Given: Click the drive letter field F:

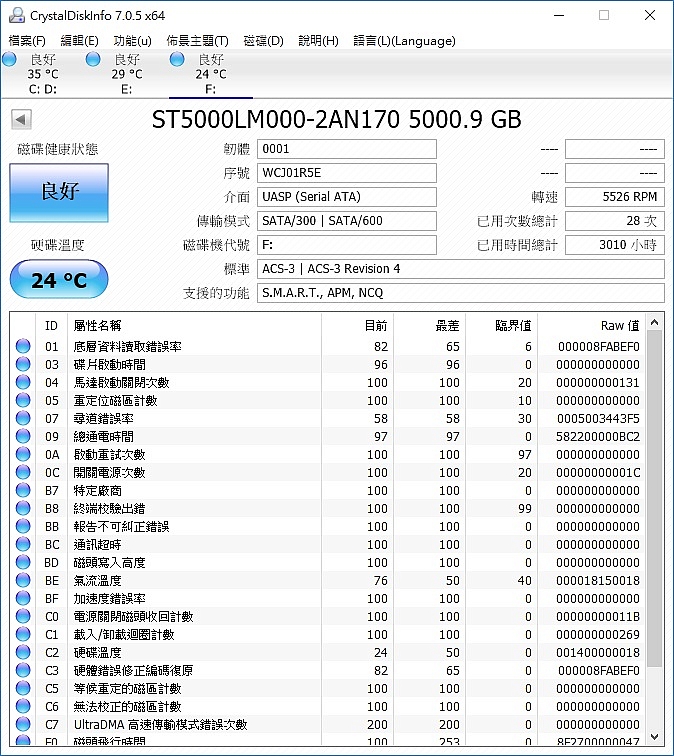Looking at the screenshot, I should 347,245.
